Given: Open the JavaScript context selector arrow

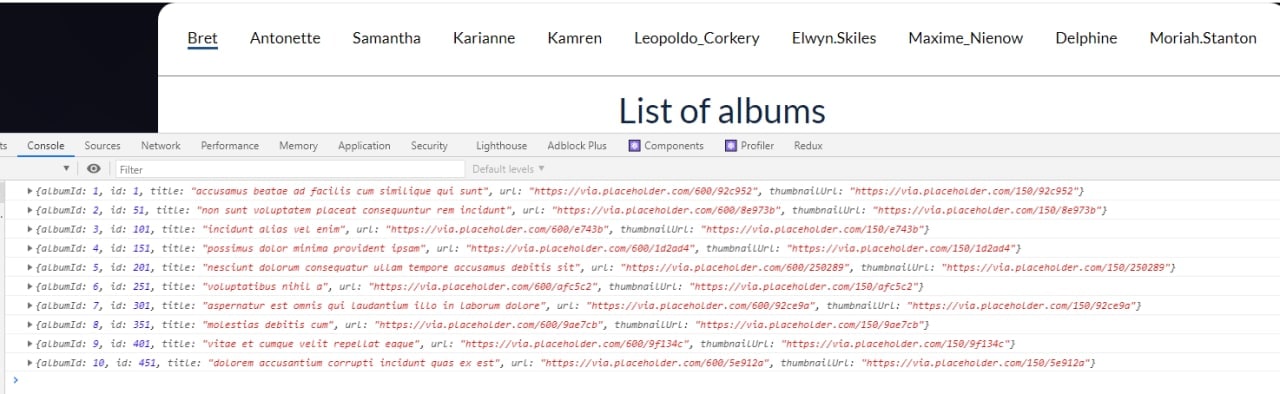Looking at the screenshot, I should 67,169.
